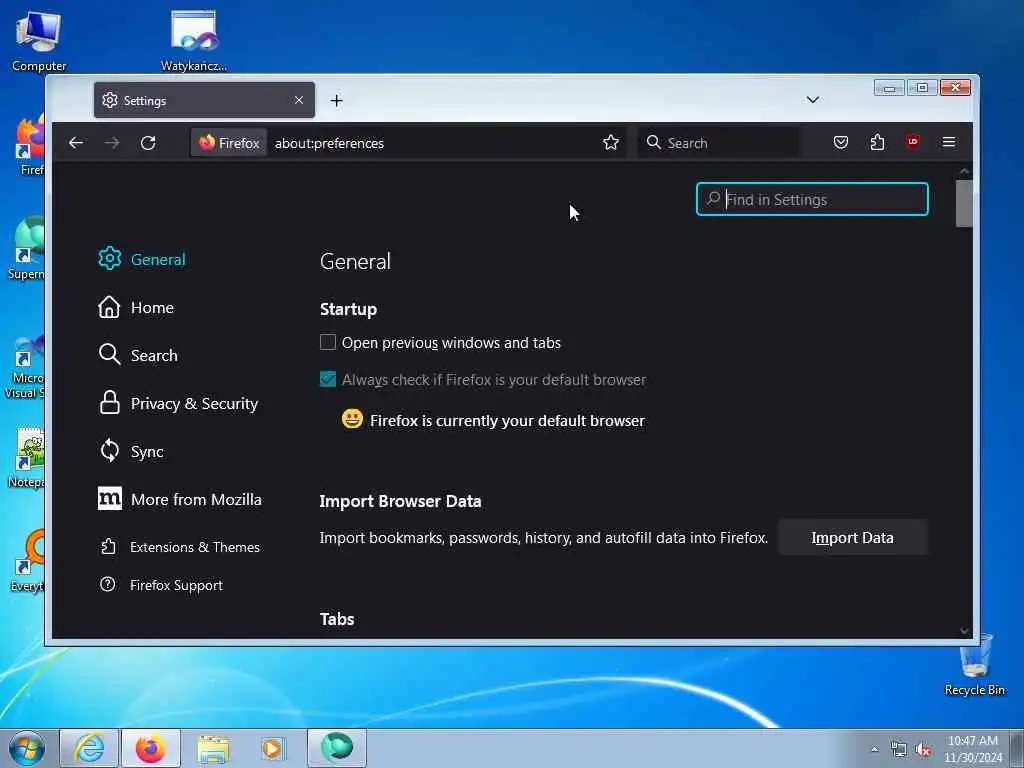Open More from Mozilla section
Viewport: 1024px width, 768px height.
180,499
